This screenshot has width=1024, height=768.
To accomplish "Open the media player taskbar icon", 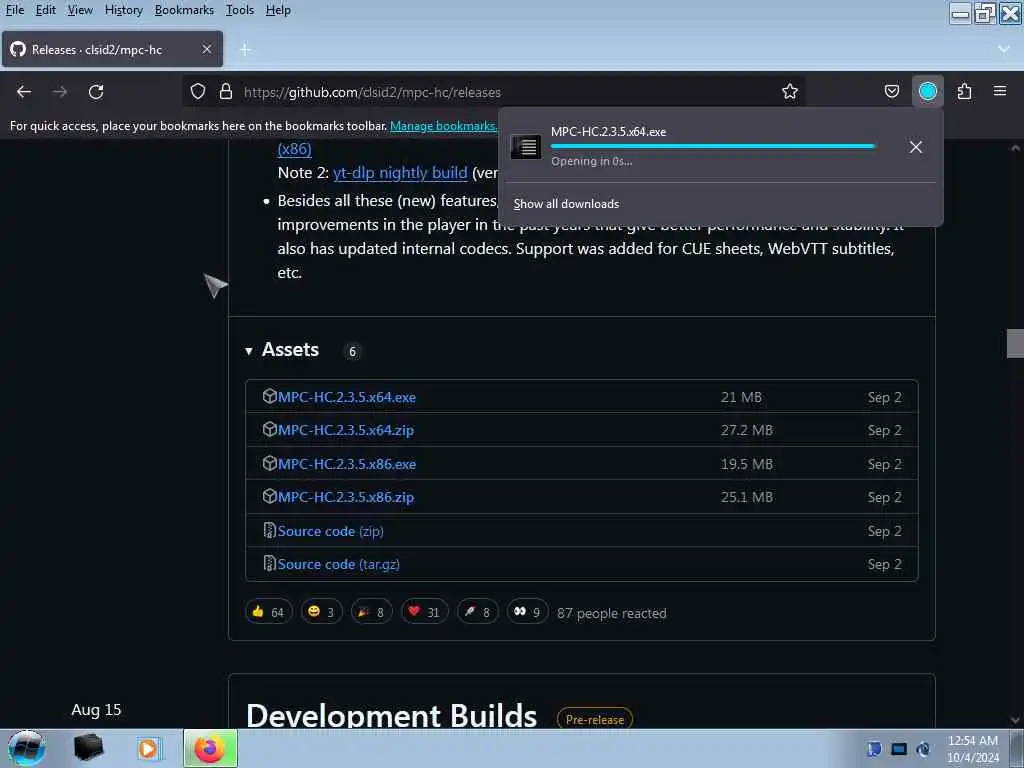I will pos(148,748).
